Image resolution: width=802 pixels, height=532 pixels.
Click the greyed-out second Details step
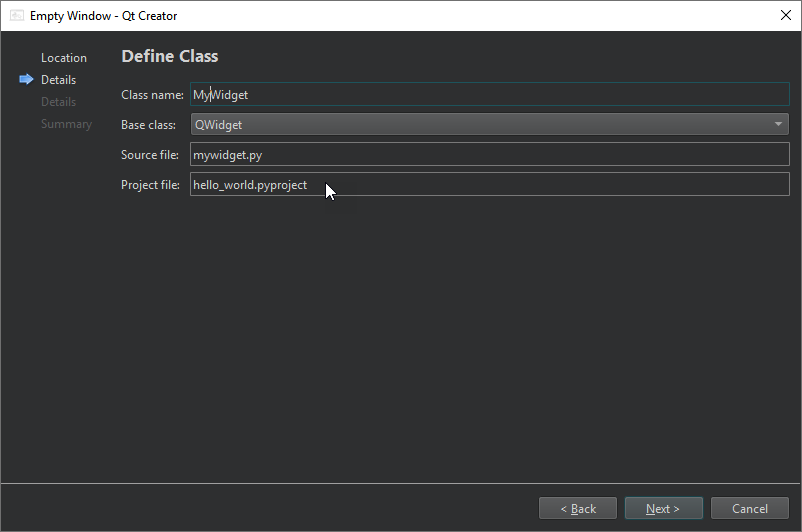point(58,102)
